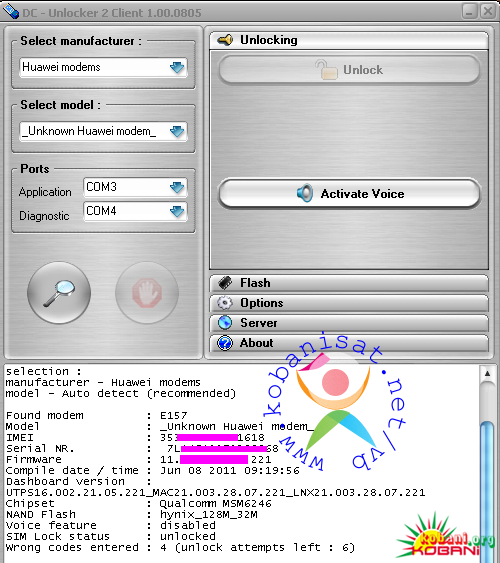Click the magnifier detect modem button

click(x=59, y=293)
